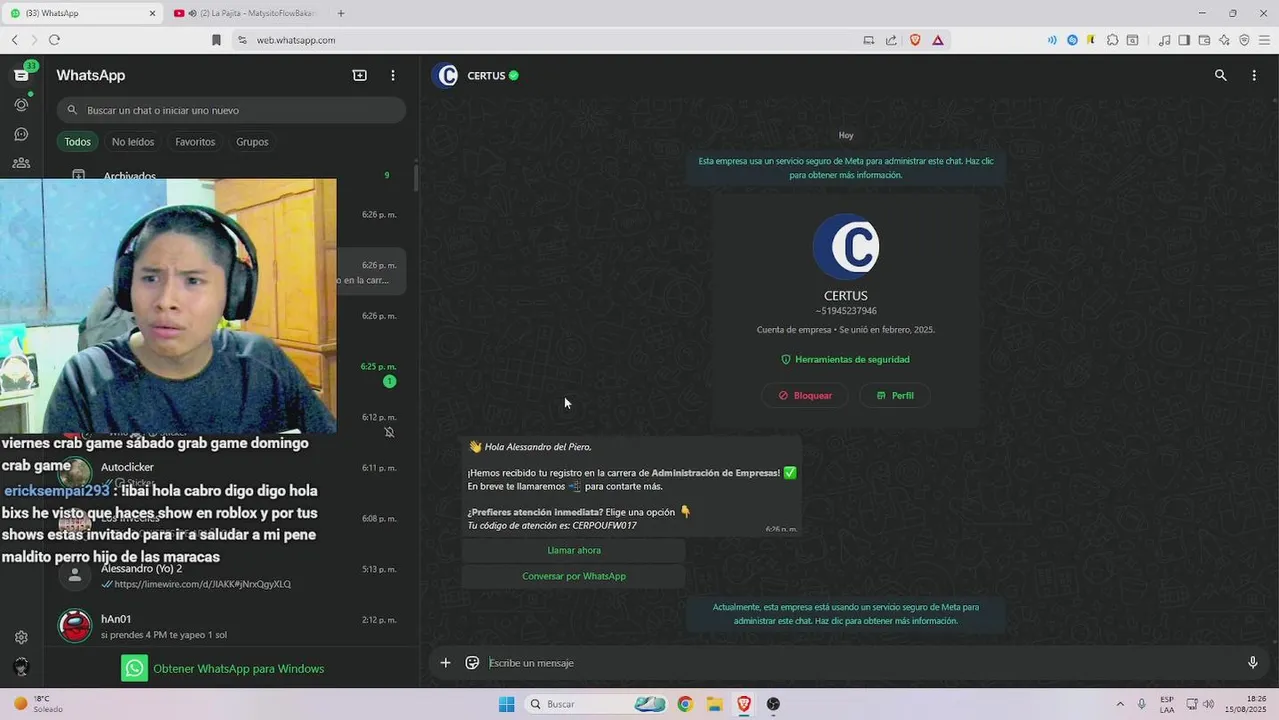This screenshot has width=1279, height=720.
Task: Click the top Meta secure service notice
Action: (x=846, y=168)
